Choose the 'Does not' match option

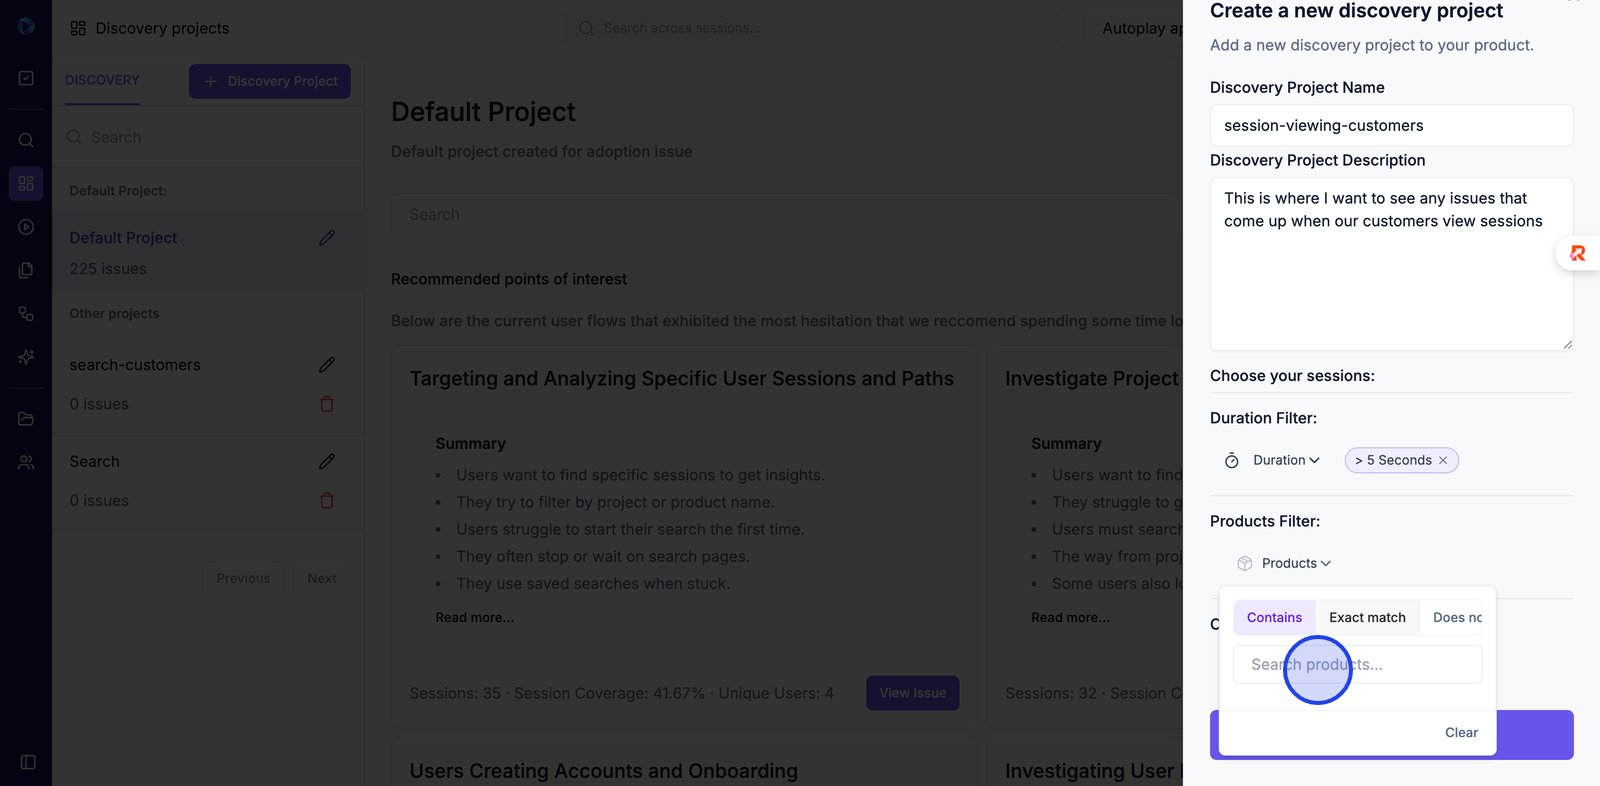pos(1457,618)
